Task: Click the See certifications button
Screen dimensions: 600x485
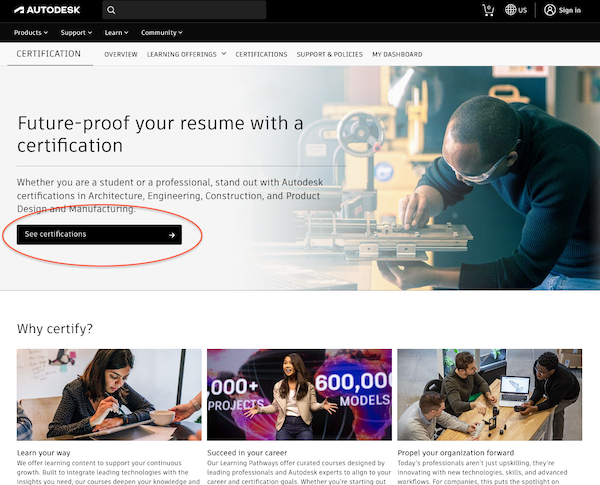Action: click(x=99, y=235)
